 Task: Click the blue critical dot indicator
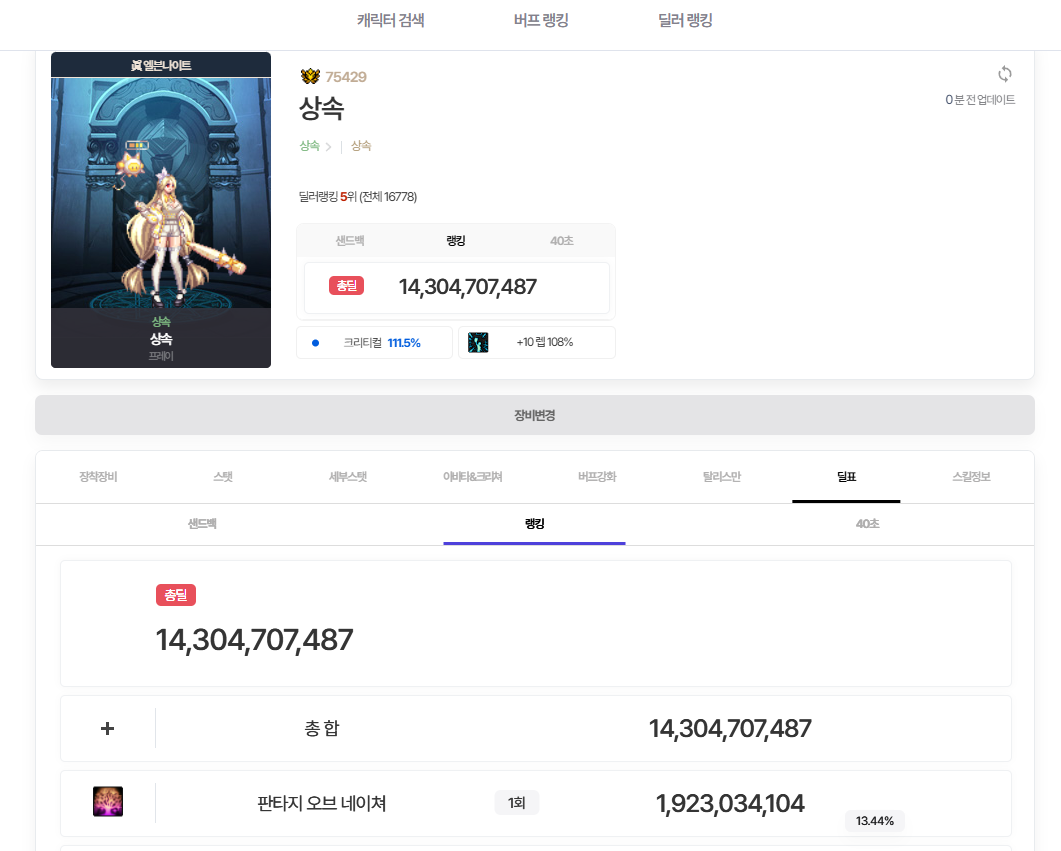[315, 343]
